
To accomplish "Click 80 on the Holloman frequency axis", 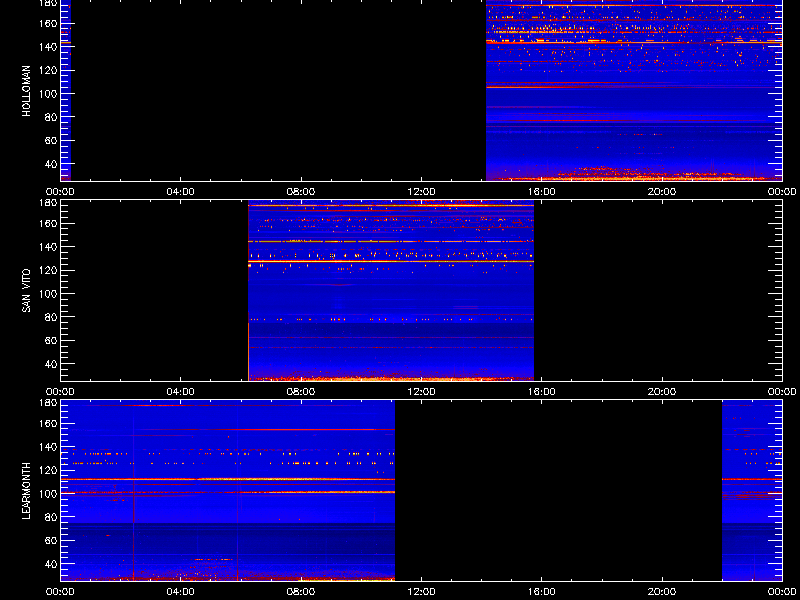I will 52,117.
